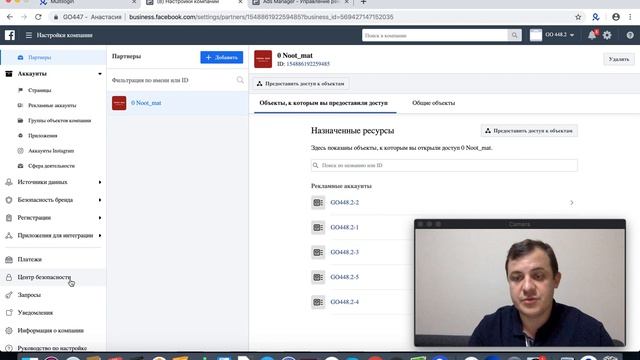Expand the Безопасность бренда section
This screenshot has height=360, width=640.
(x=100, y=200)
